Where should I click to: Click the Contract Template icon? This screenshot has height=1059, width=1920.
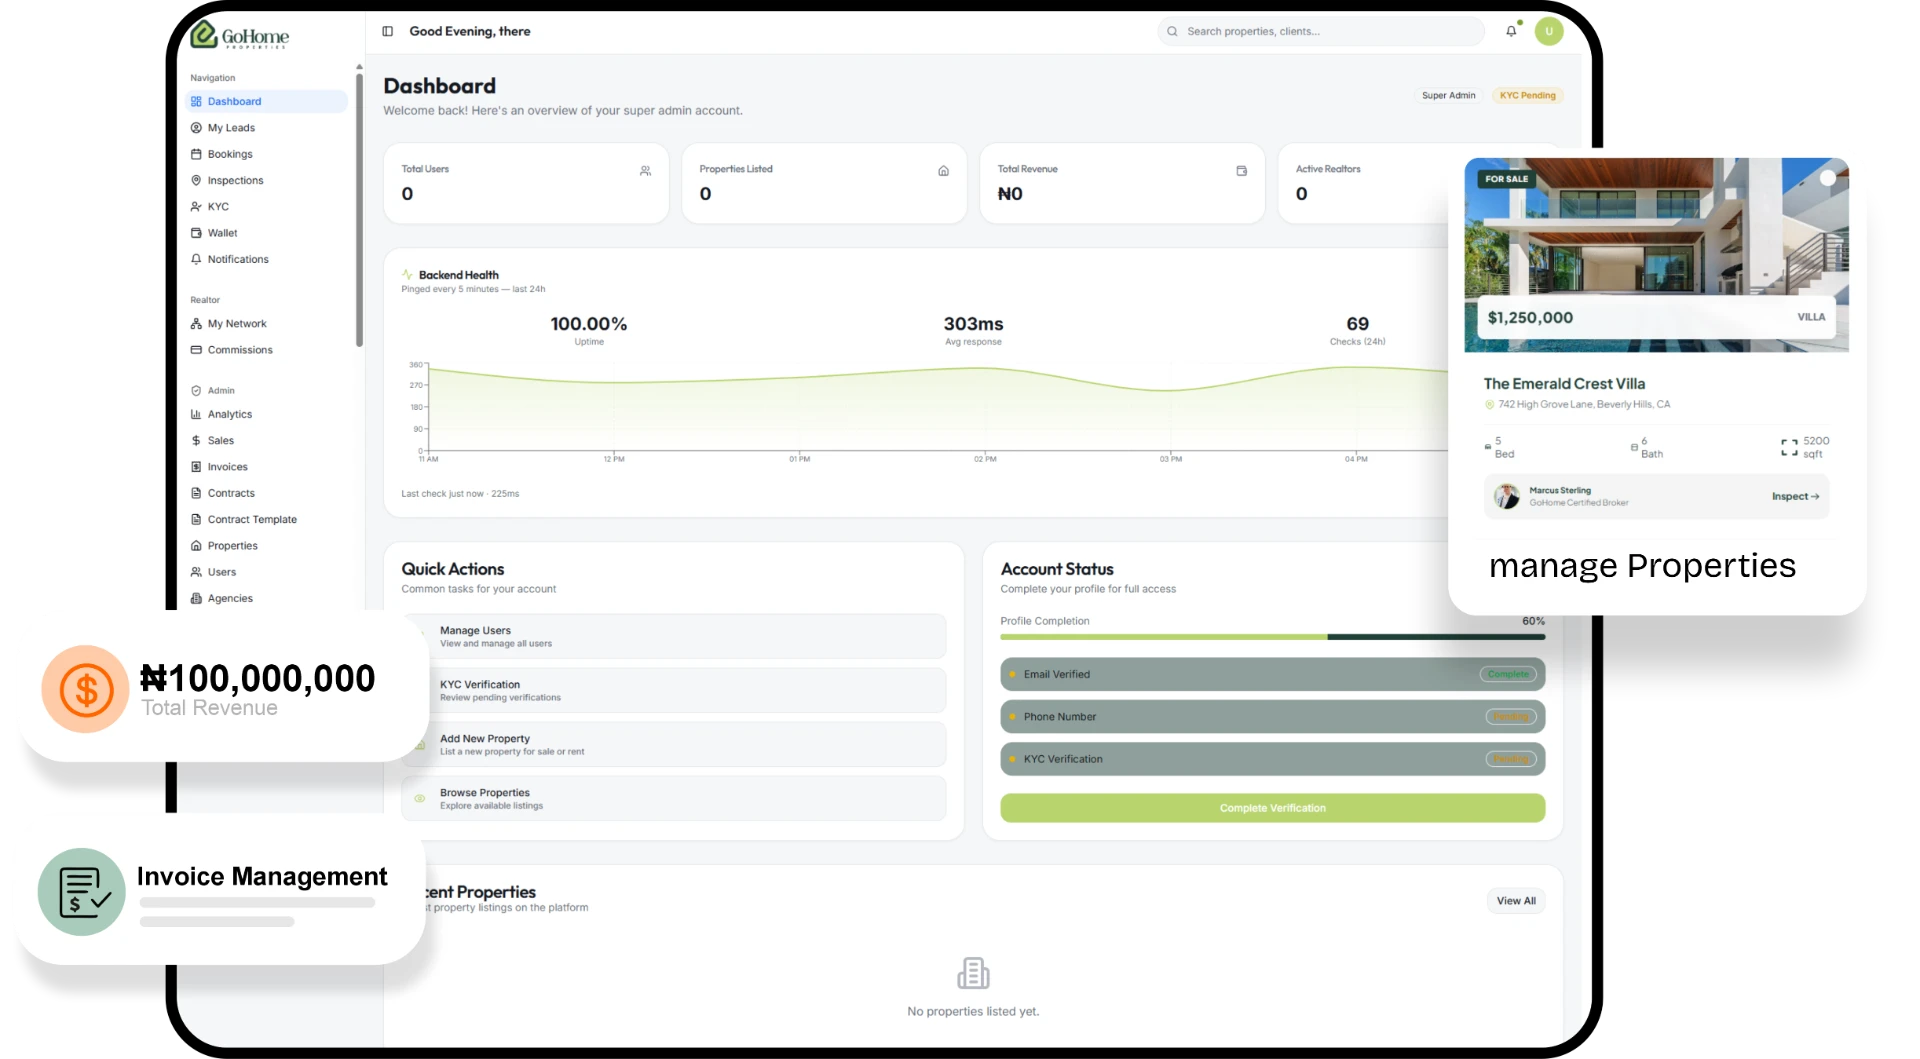tap(196, 519)
